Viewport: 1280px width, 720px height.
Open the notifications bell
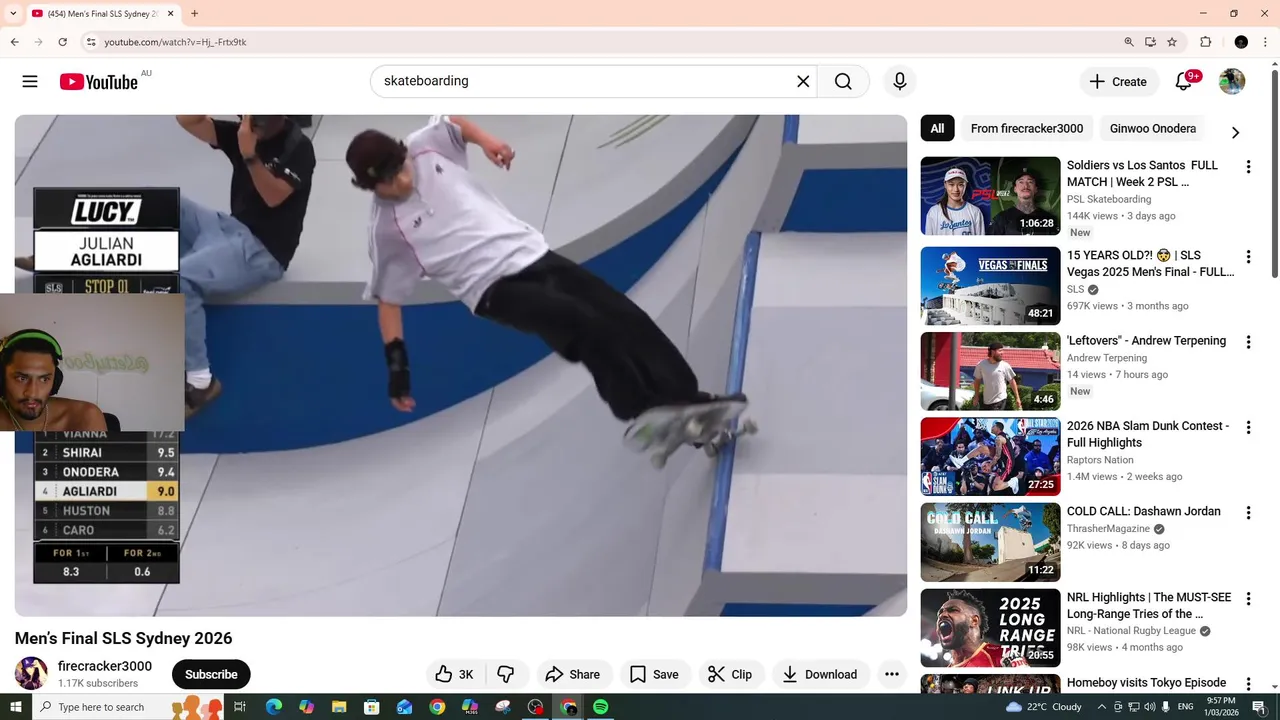pyautogui.click(x=1184, y=82)
